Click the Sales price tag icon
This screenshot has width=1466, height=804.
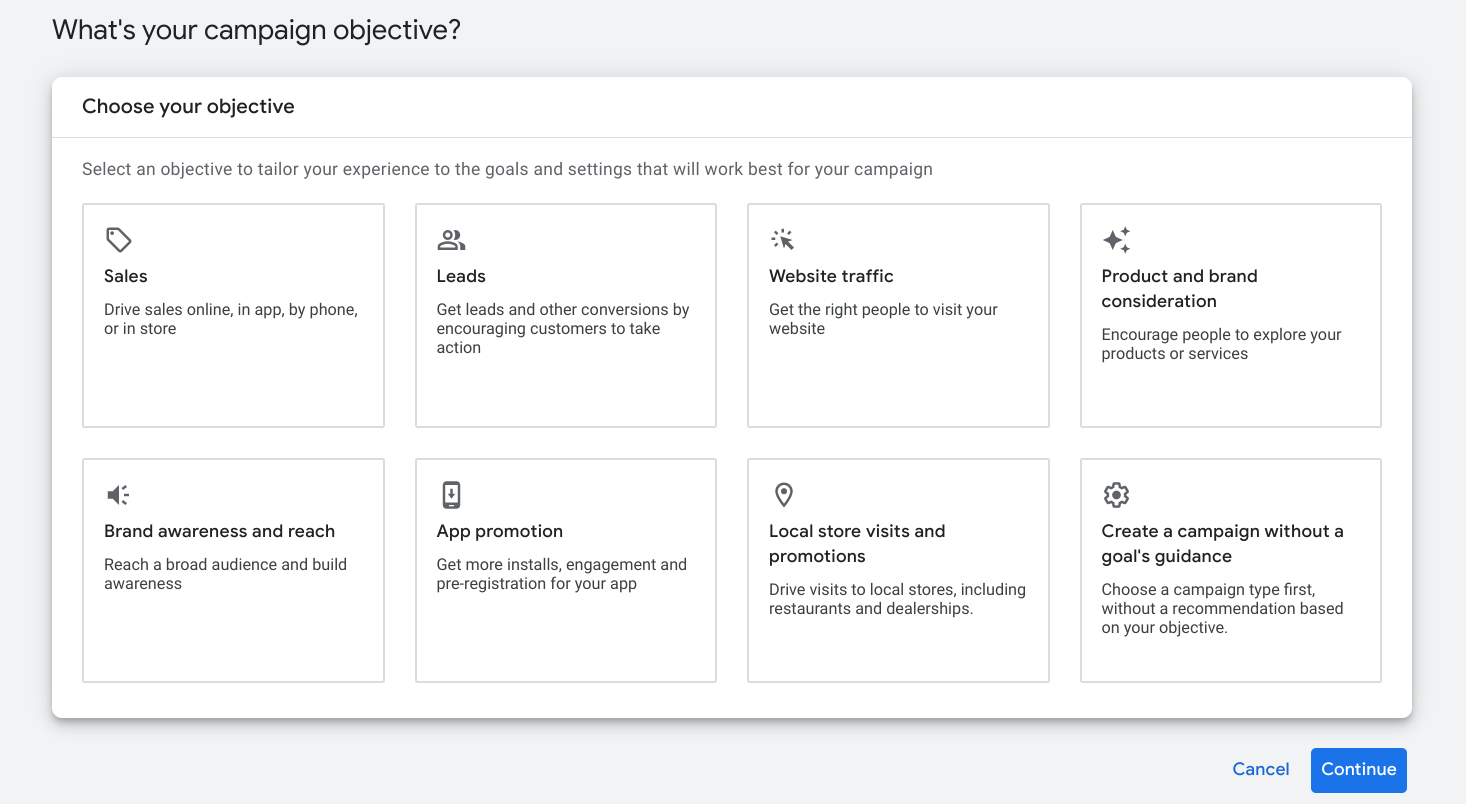point(118,240)
